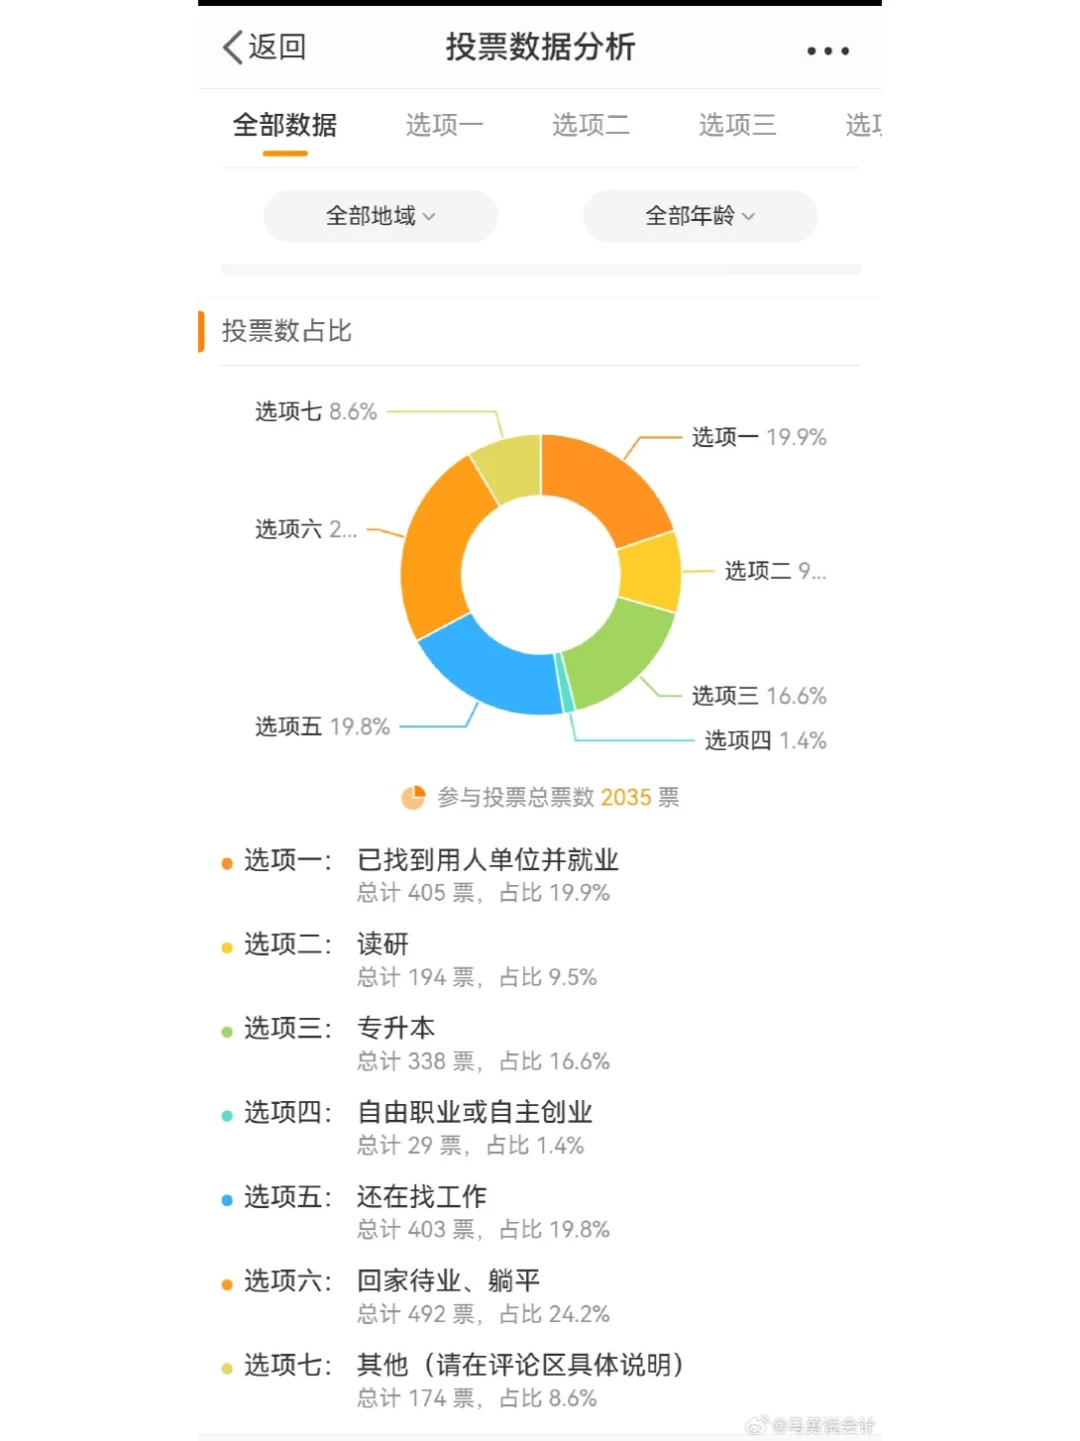This screenshot has height=1441, width=1080.
Task: Click the pie chart icon beside 参与投票总票数
Action: click(413, 797)
